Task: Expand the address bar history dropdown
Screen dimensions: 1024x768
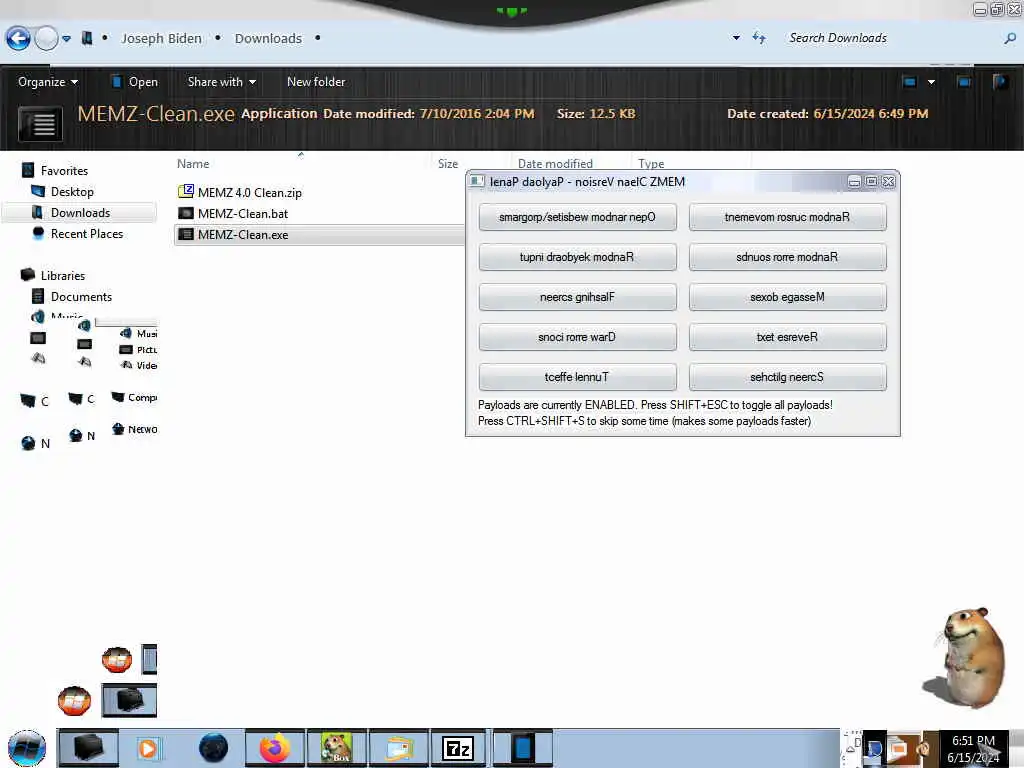Action: pos(737,38)
